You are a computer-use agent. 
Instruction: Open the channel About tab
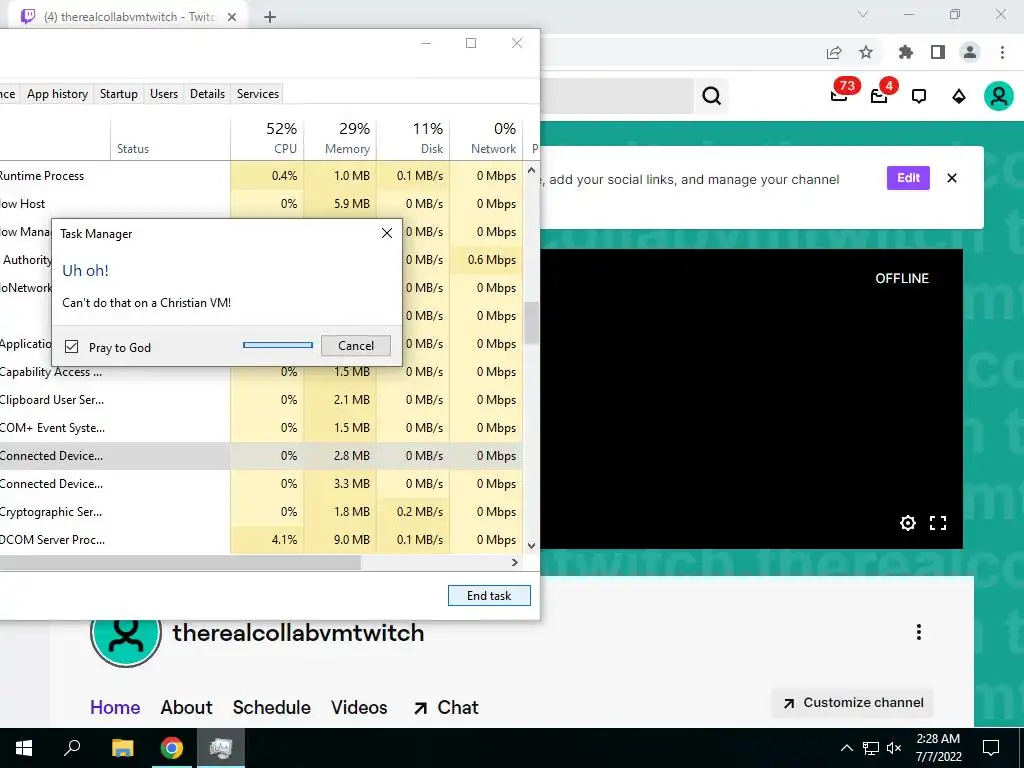187,707
